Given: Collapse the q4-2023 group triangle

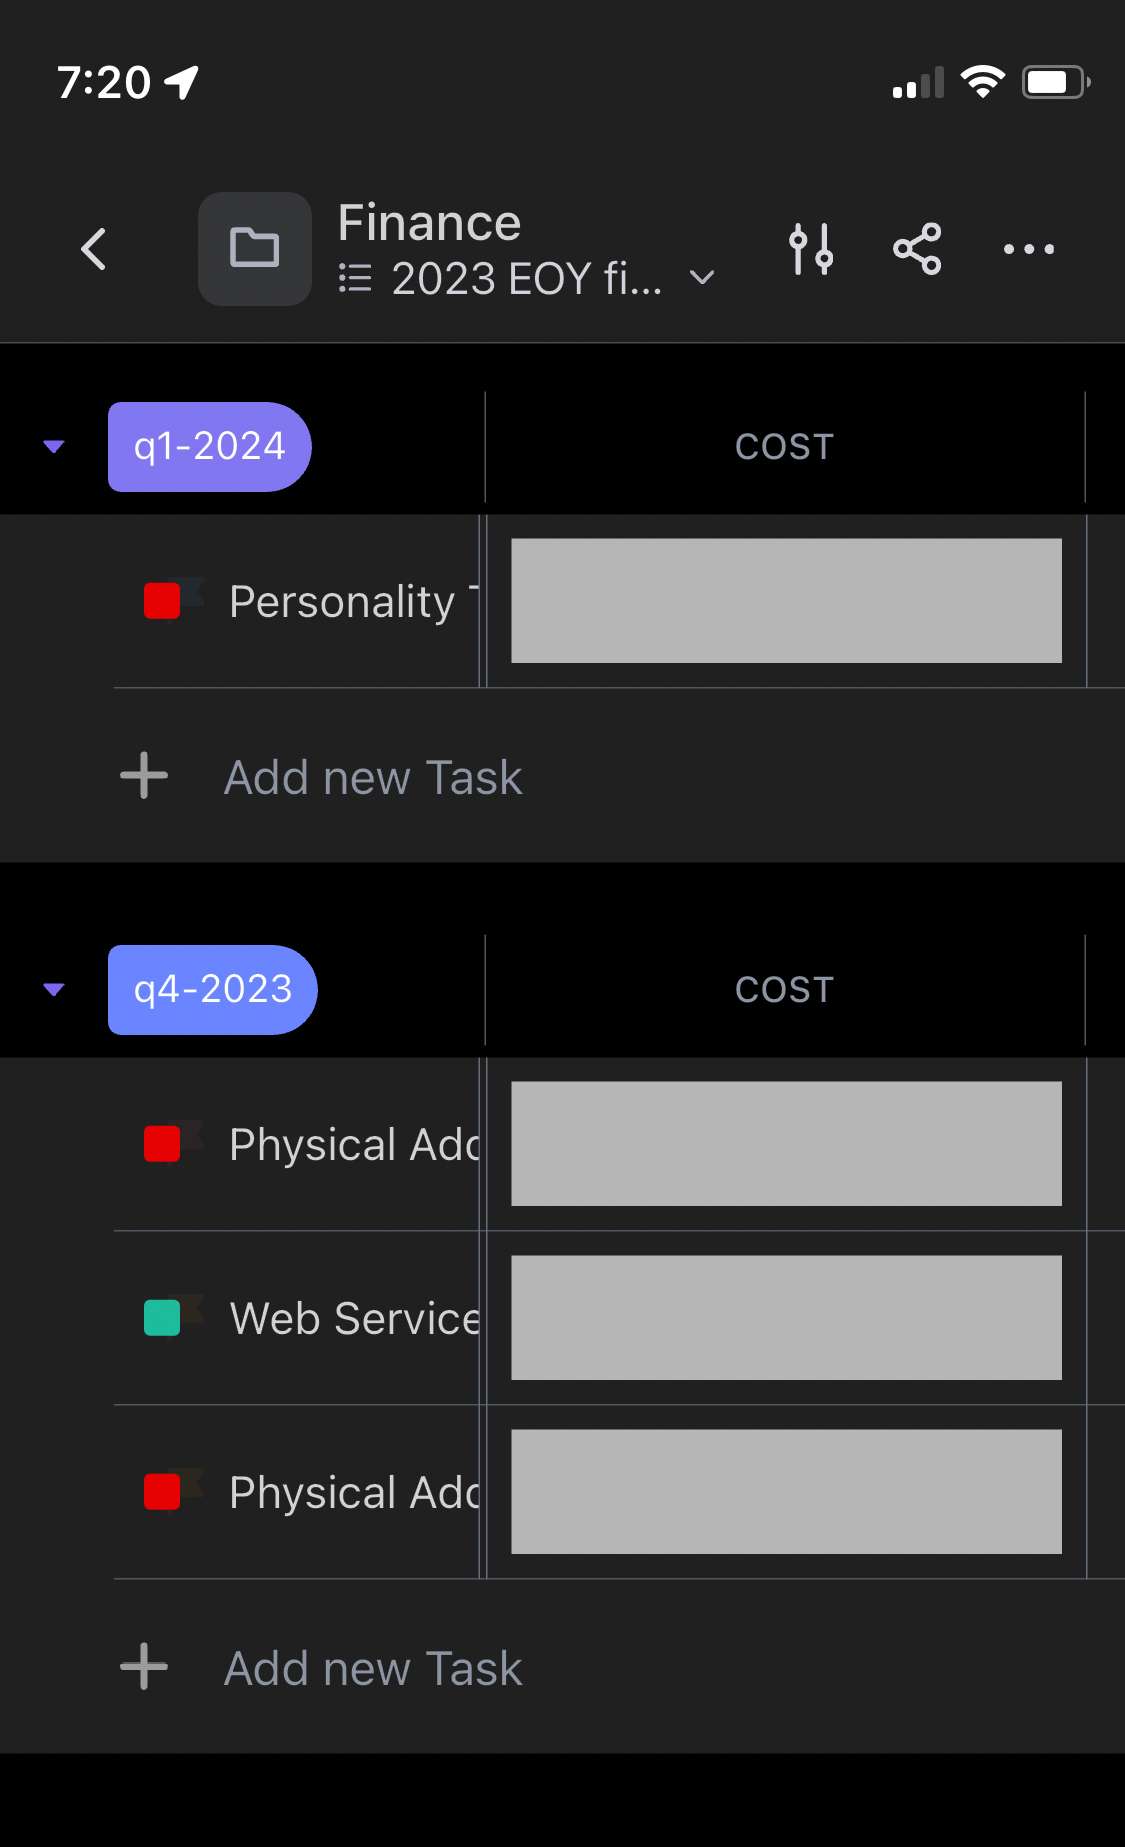Looking at the screenshot, I should pos(54,990).
